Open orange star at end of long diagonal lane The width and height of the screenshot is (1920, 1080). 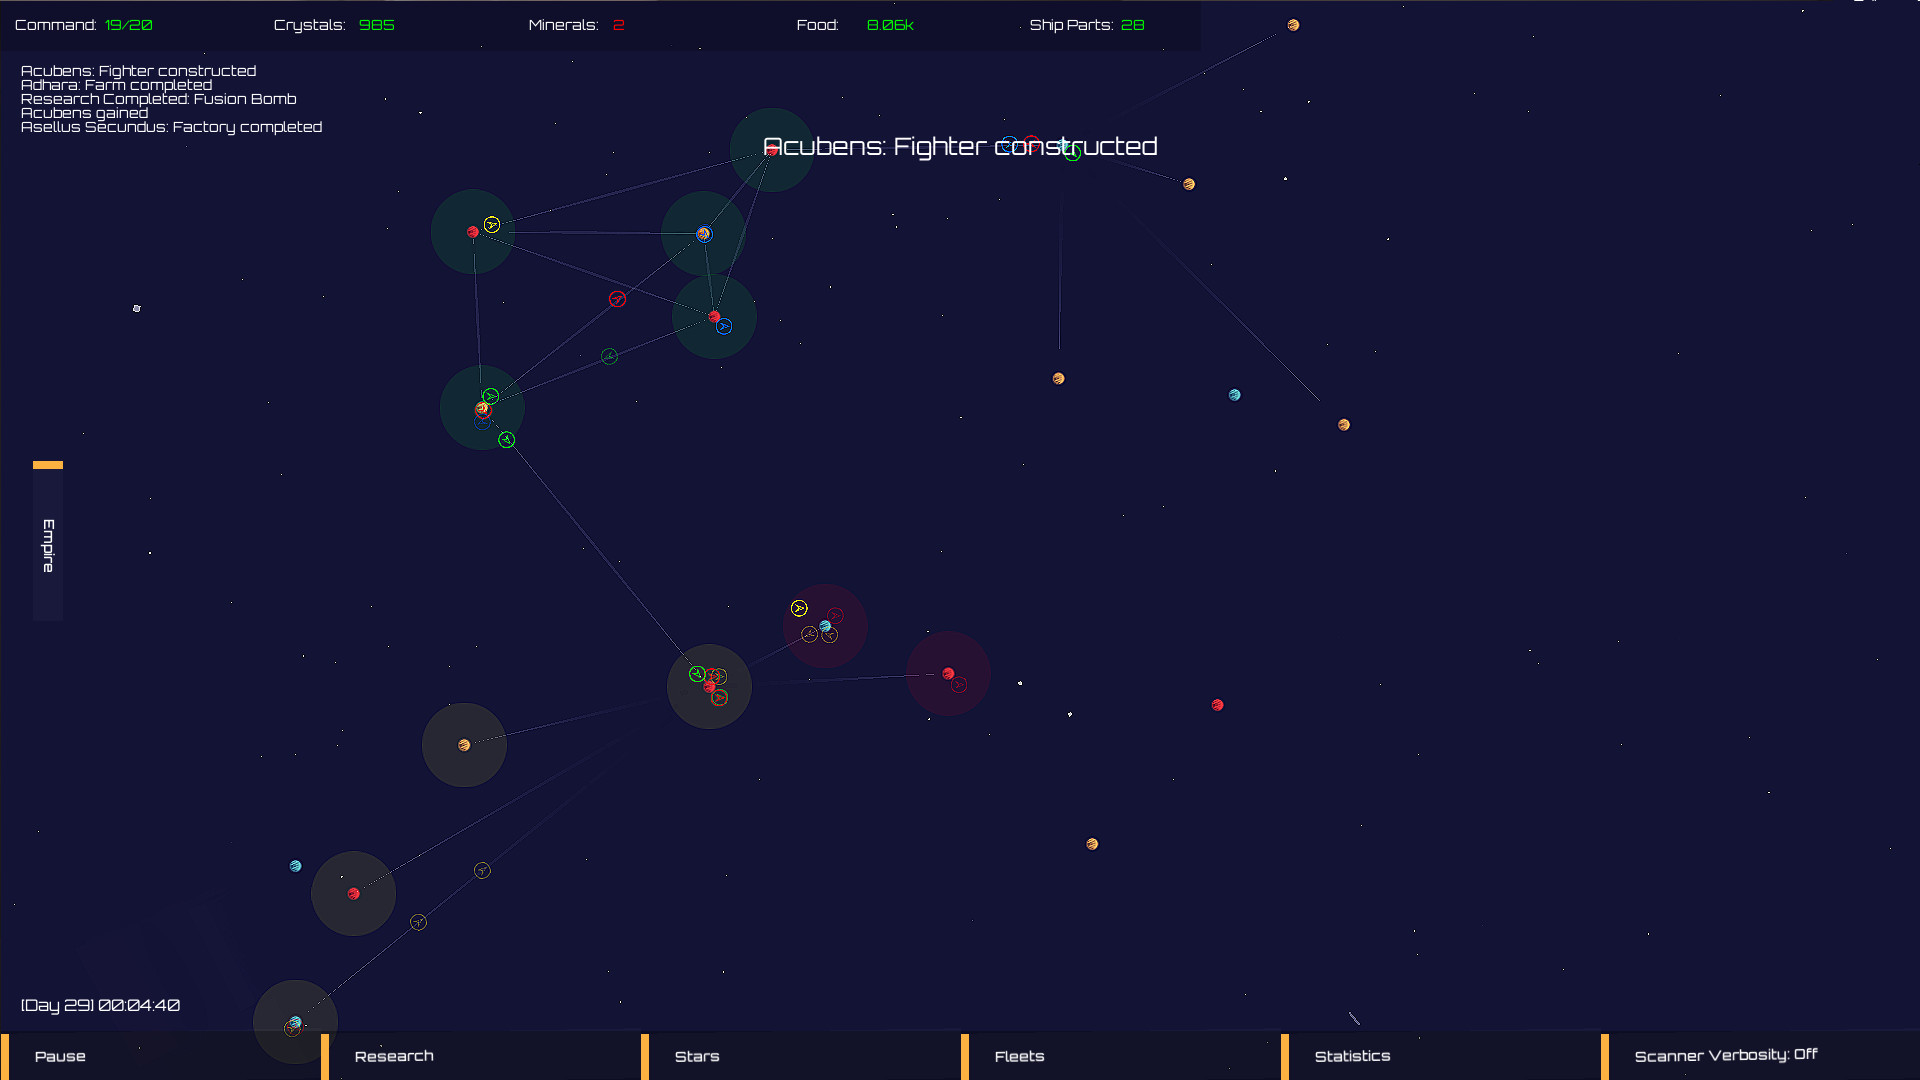(1344, 425)
